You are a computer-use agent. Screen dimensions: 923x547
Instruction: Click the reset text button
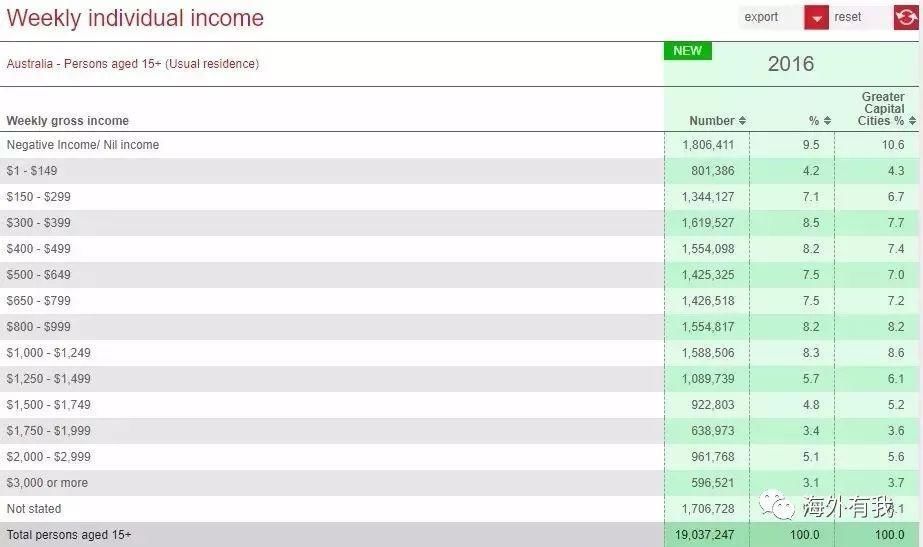coord(848,17)
